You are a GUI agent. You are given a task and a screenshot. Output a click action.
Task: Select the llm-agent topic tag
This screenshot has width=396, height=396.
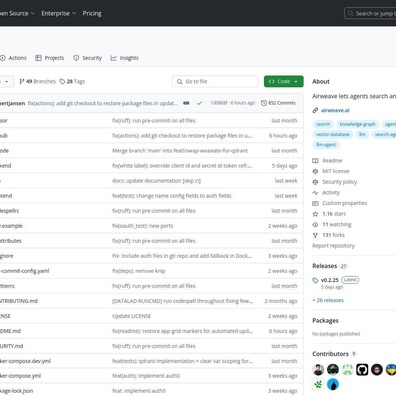(x=326, y=145)
